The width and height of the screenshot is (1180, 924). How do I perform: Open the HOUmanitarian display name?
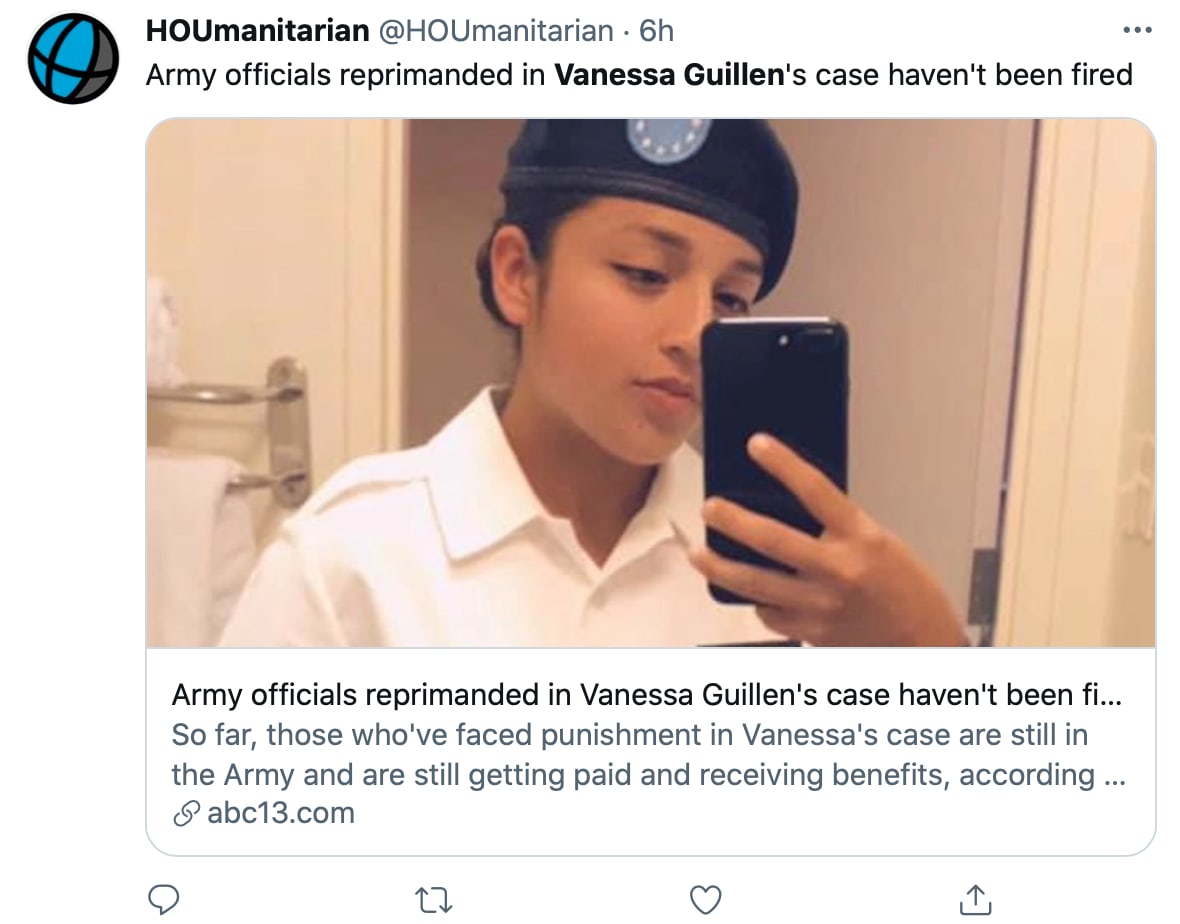(x=257, y=31)
